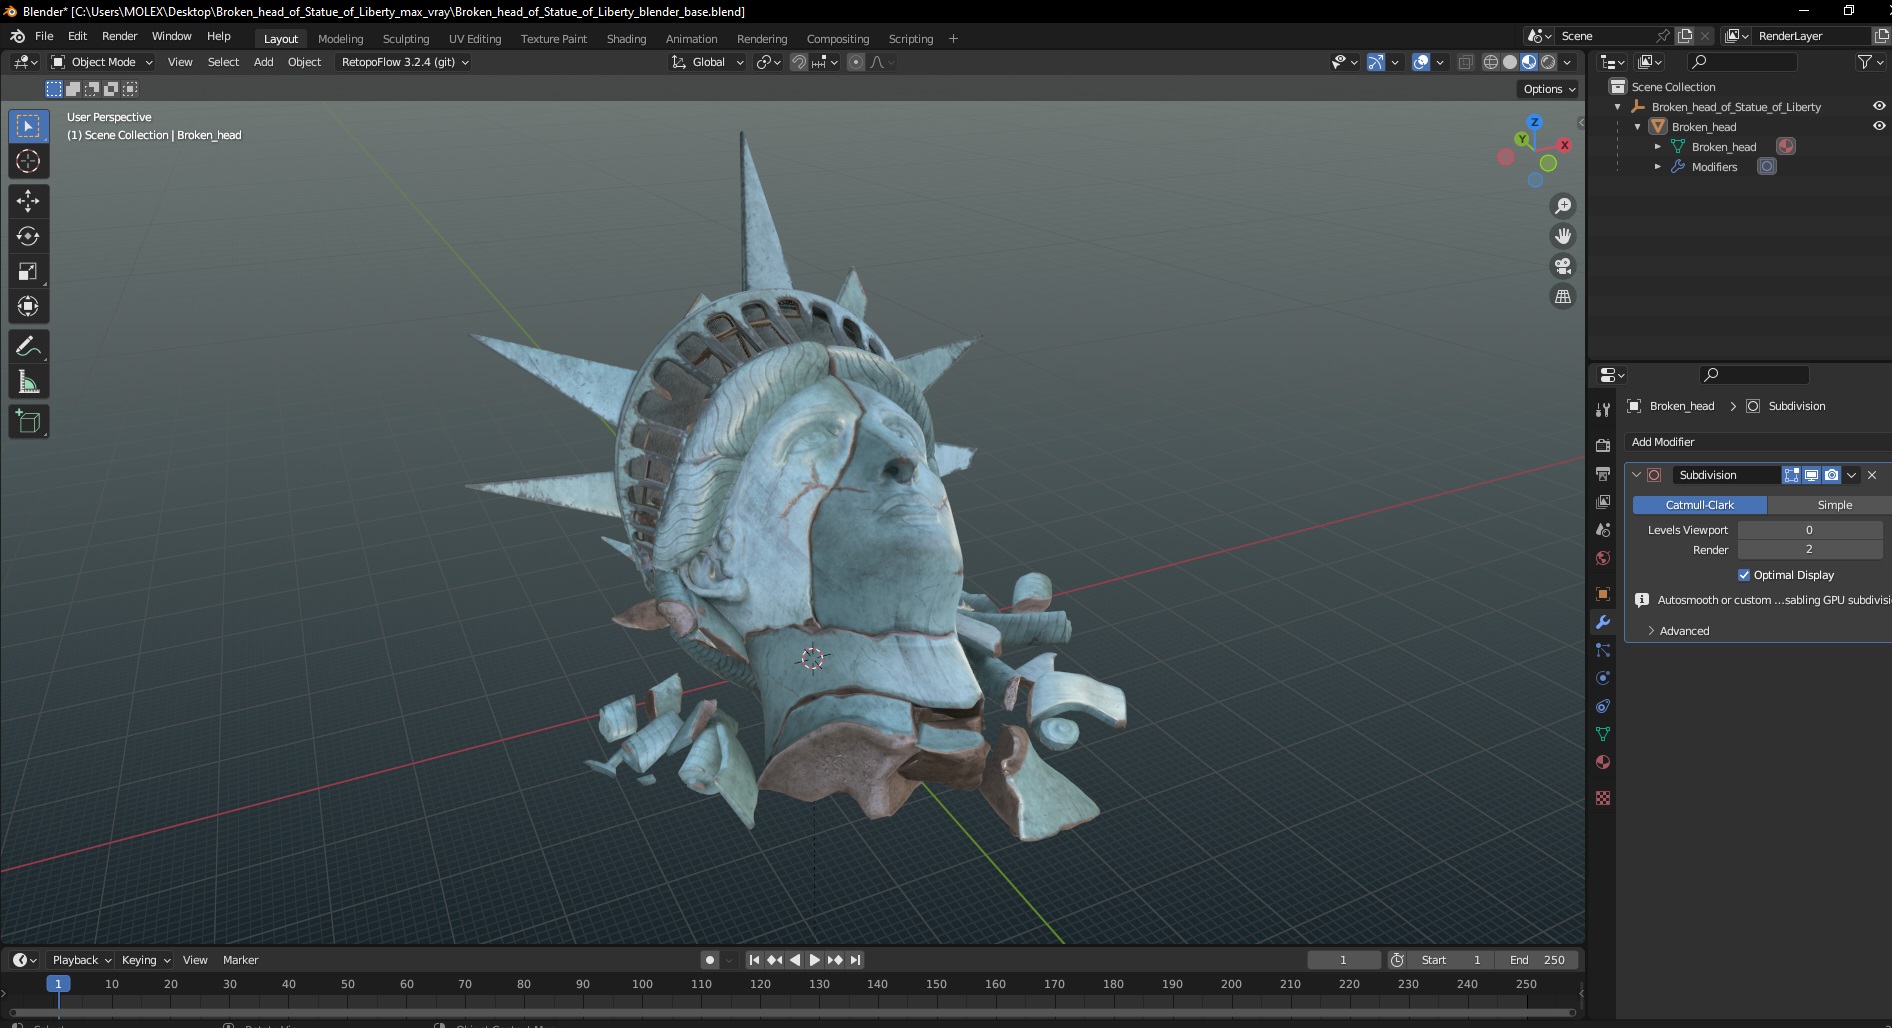Open the Keying dropdown in timeline
The width and height of the screenshot is (1892, 1028).
[x=145, y=960]
